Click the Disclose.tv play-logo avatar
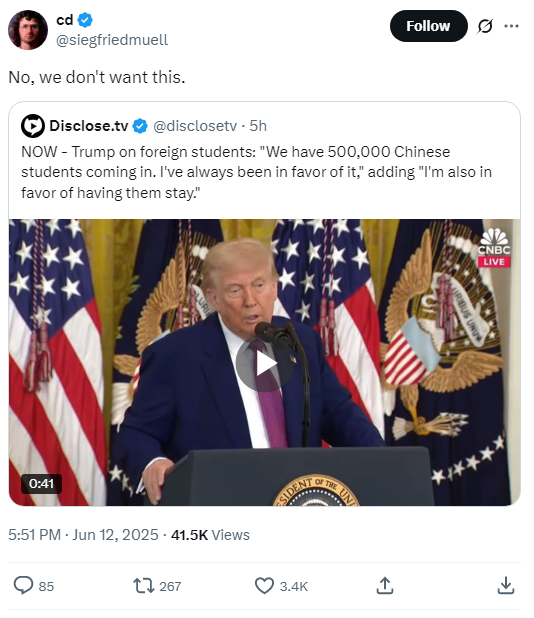 click(x=33, y=126)
